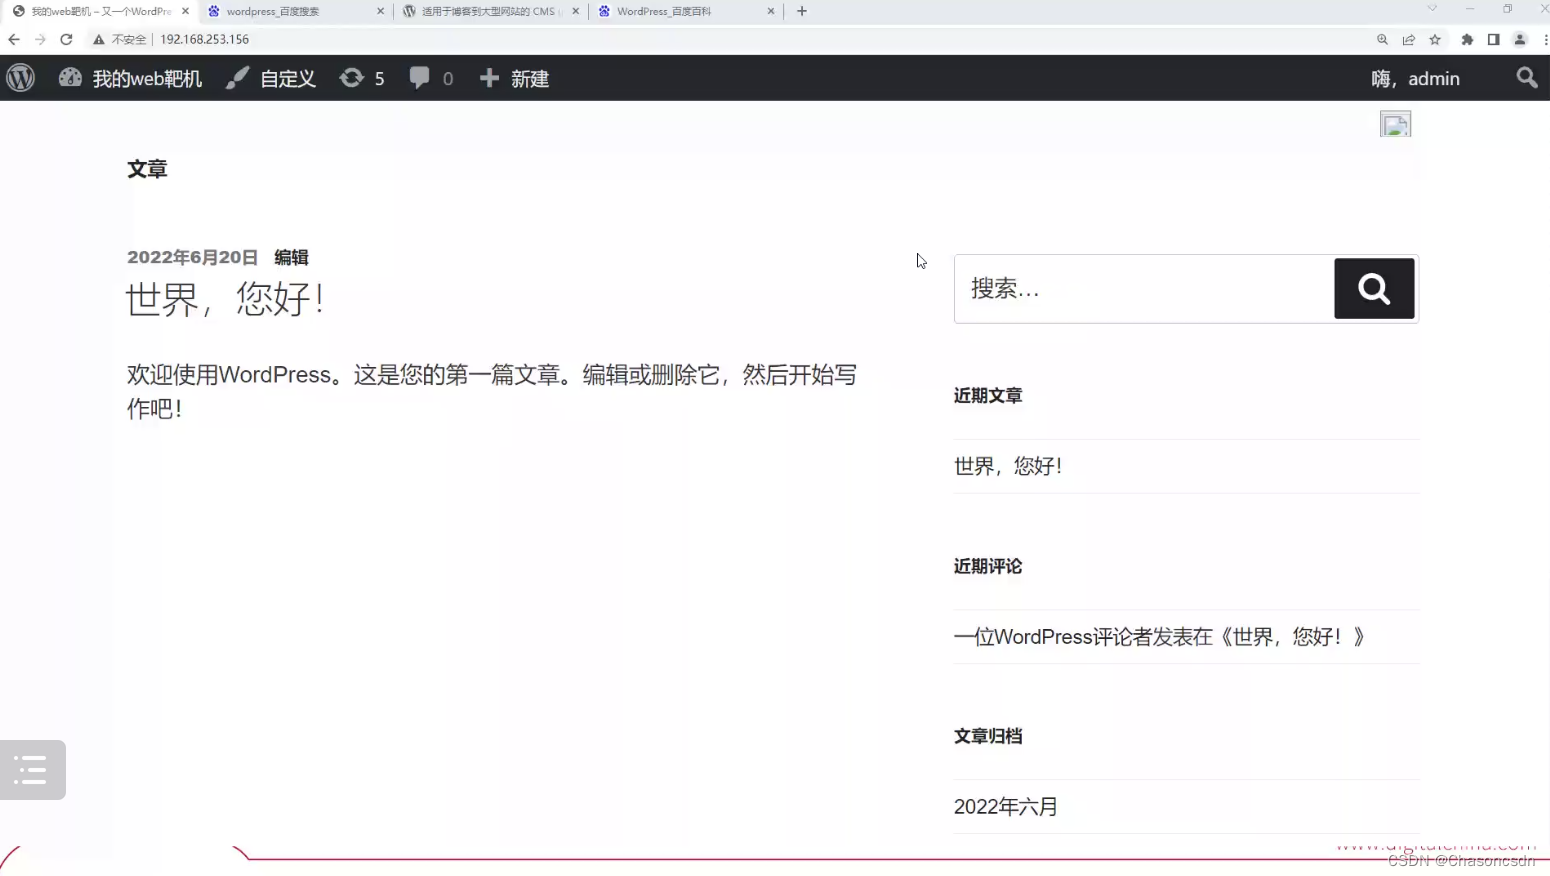Focus the address bar showing 192.168.253.156

point(205,39)
